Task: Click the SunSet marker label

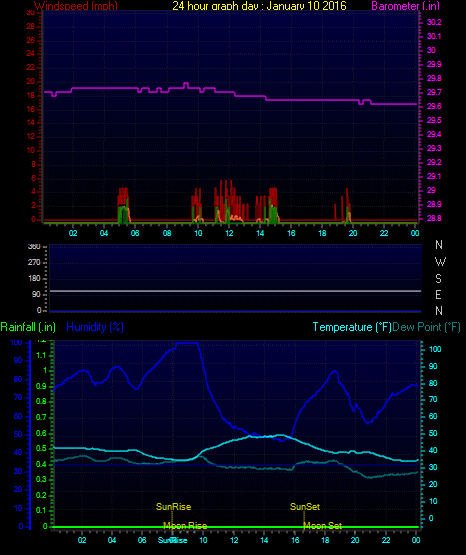Action: [305, 507]
